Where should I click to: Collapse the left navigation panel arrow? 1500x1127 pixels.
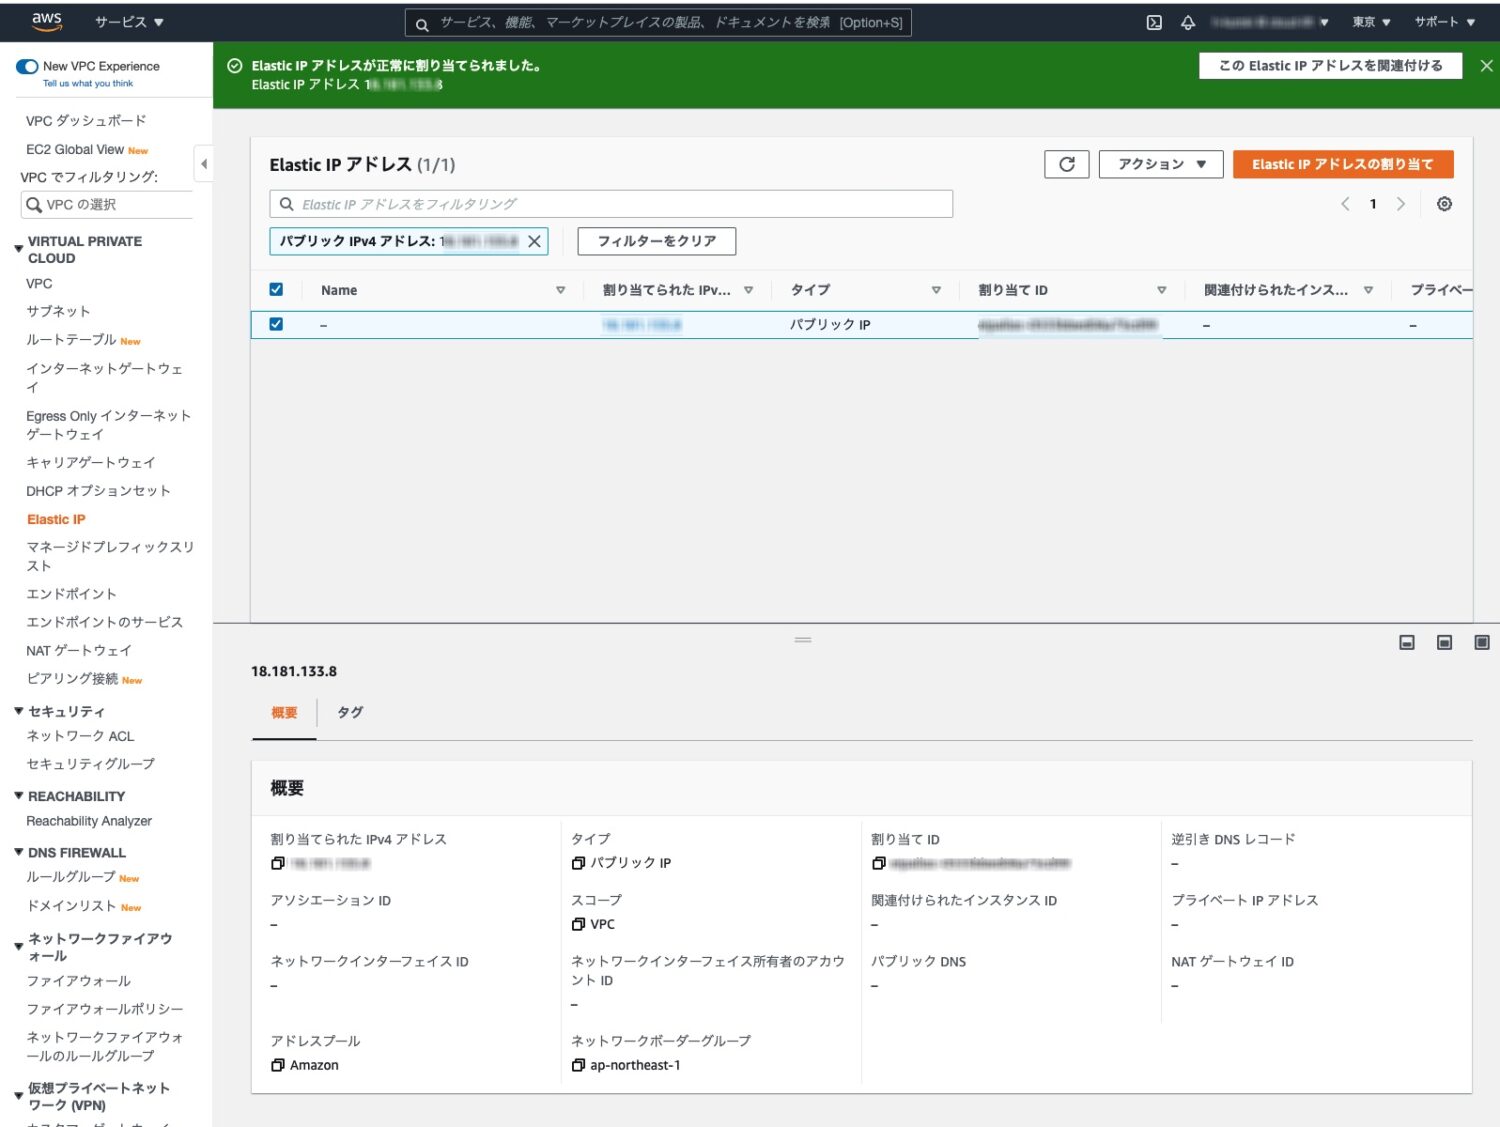tap(203, 164)
